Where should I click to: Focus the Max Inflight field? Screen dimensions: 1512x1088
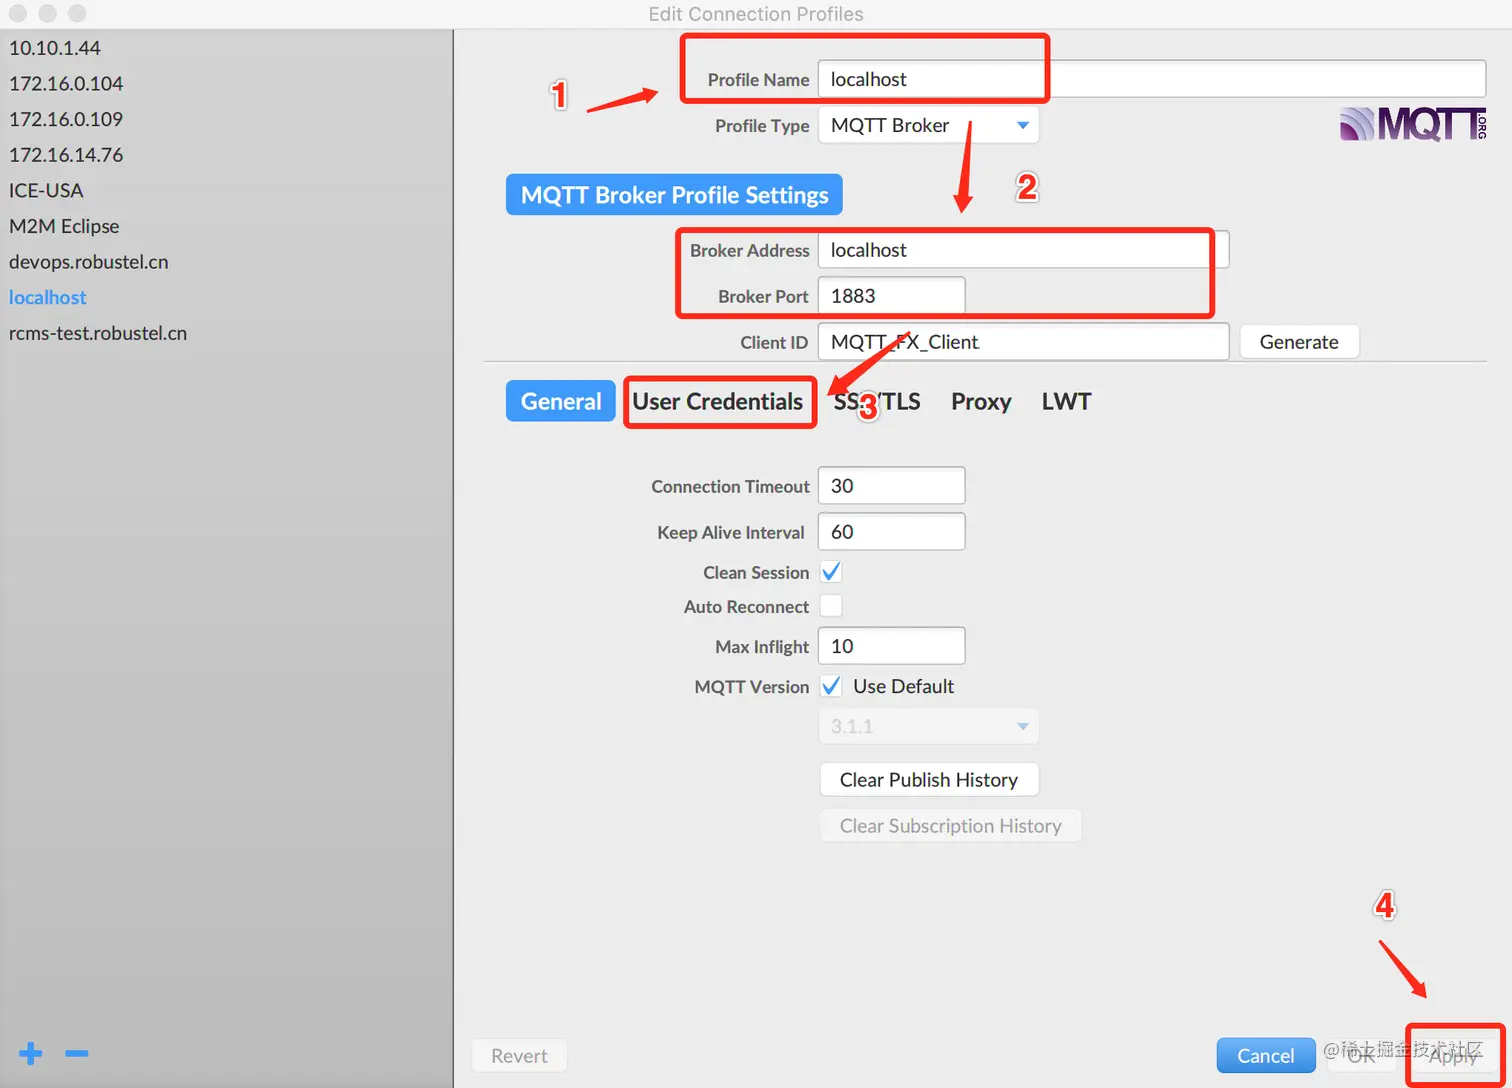pos(892,646)
